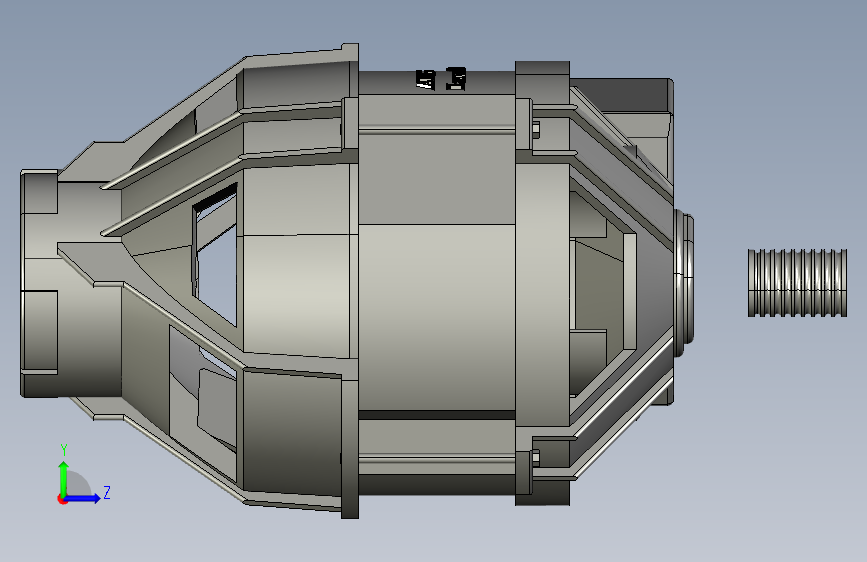Viewport: 867px width, 562px height.
Task: Click the lower-right hex bolt head near the flange
Action: pos(535,458)
